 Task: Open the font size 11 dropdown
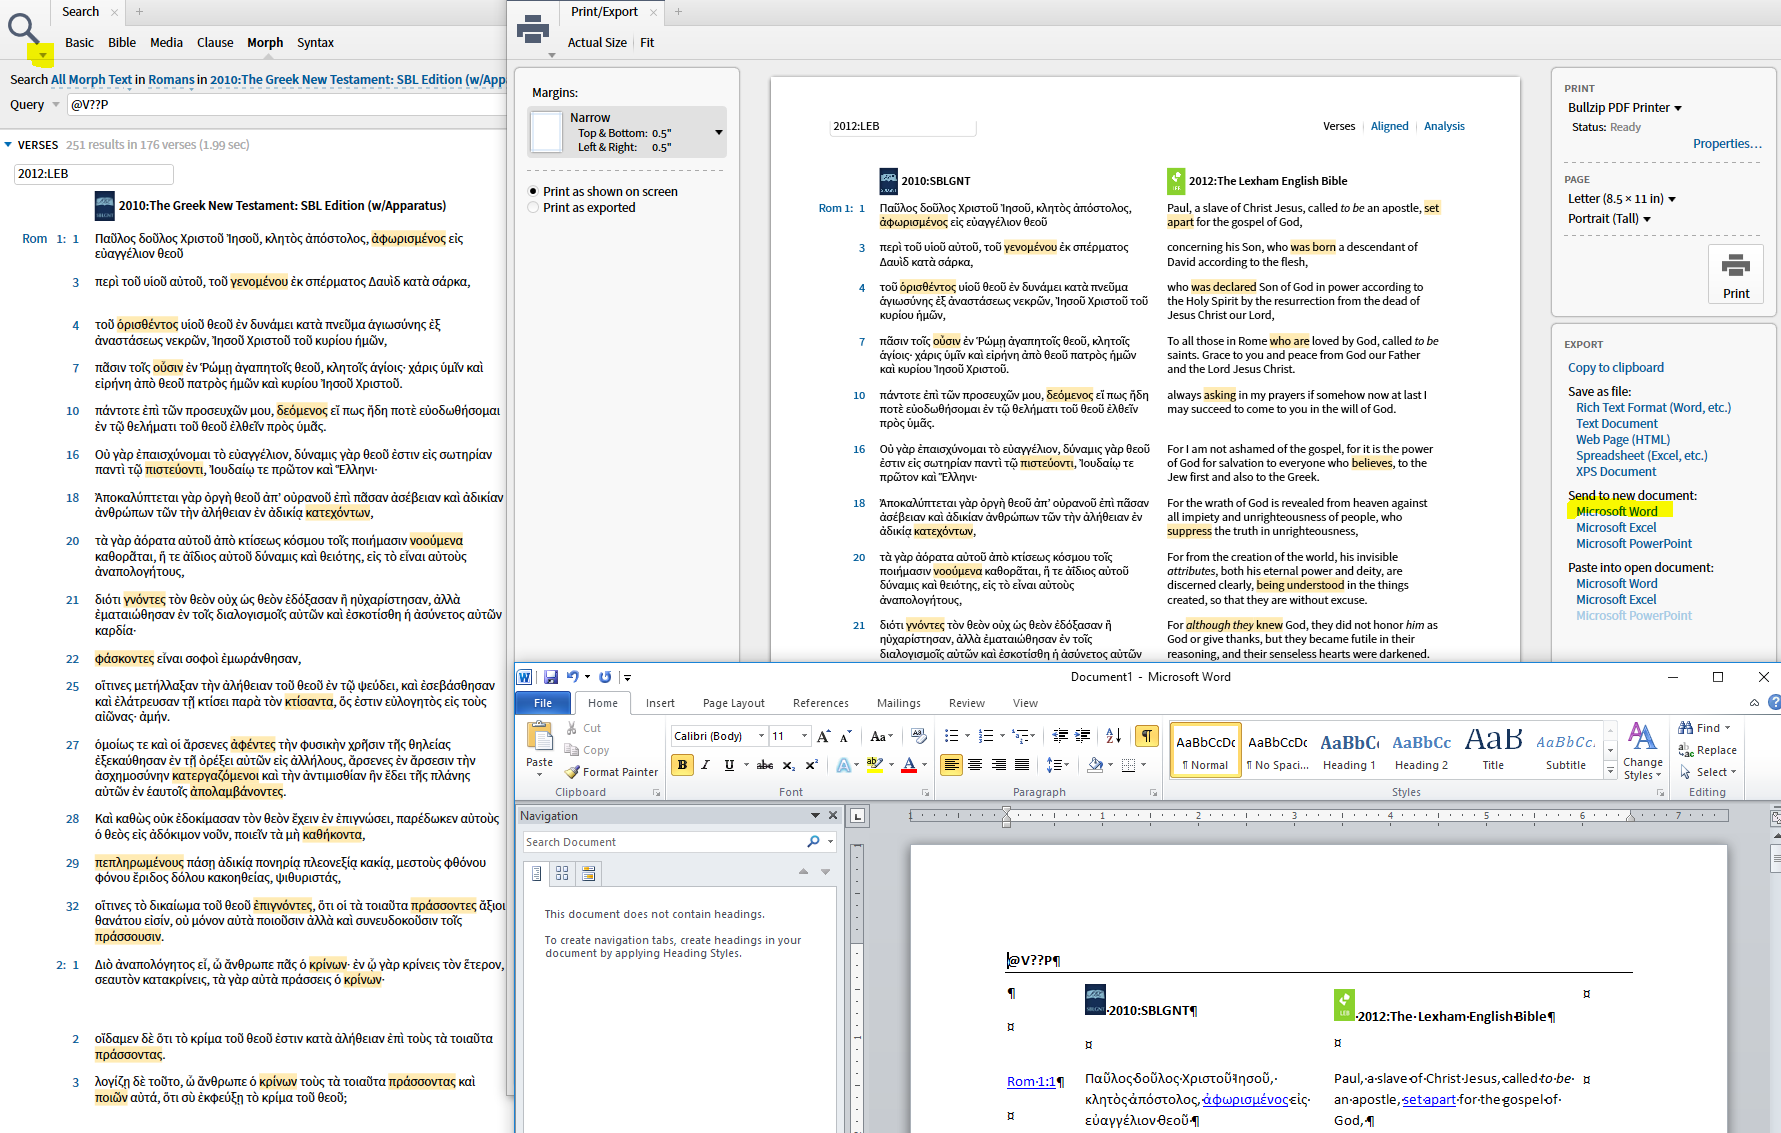pos(804,736)
